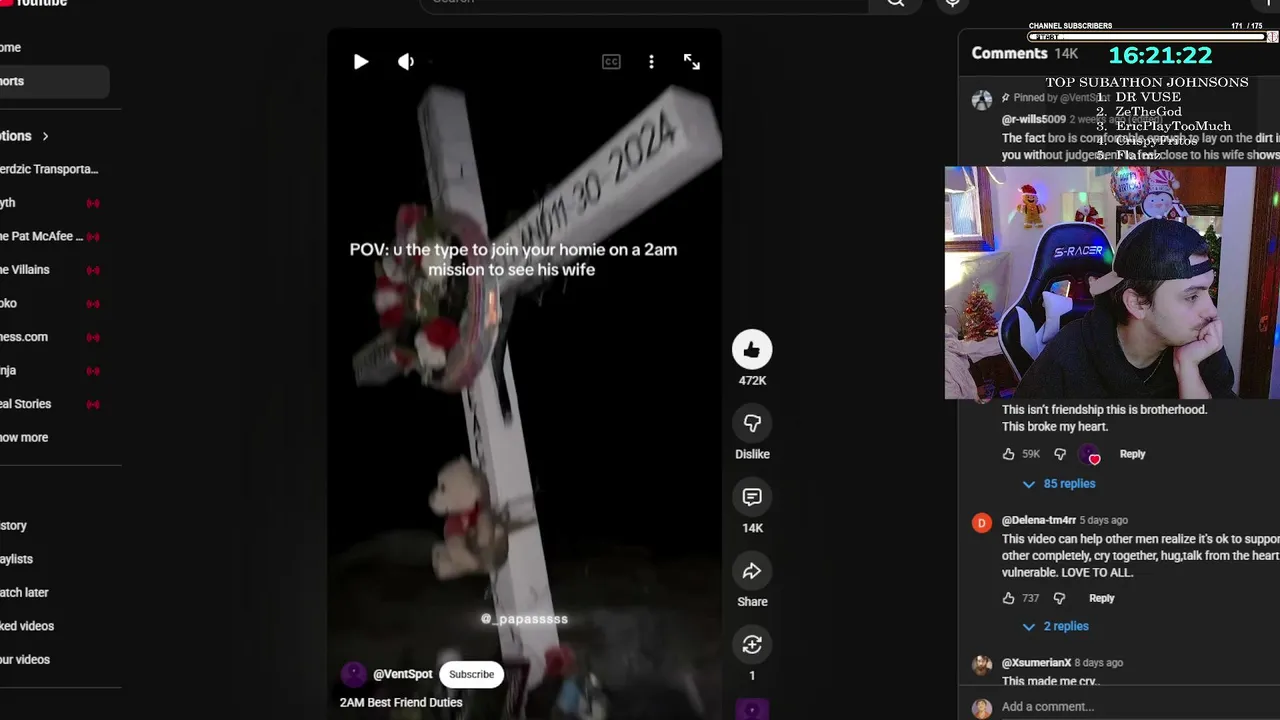Open the video three-dot more menu
Screen dimensions: 1280x720
(651, 62)
